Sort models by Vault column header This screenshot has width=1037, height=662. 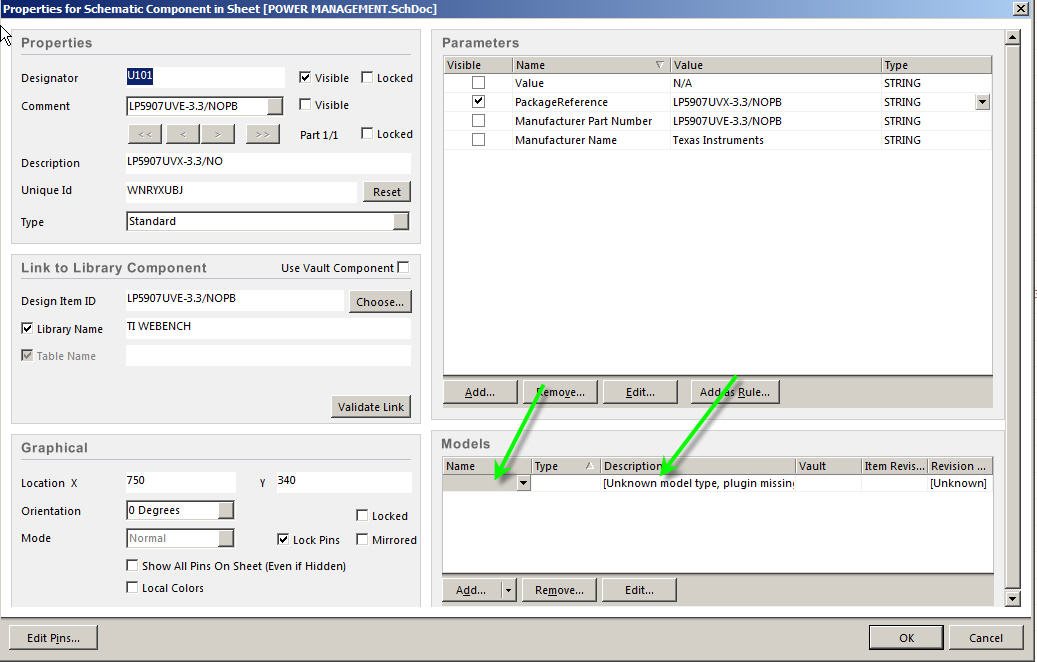(829, 466)
